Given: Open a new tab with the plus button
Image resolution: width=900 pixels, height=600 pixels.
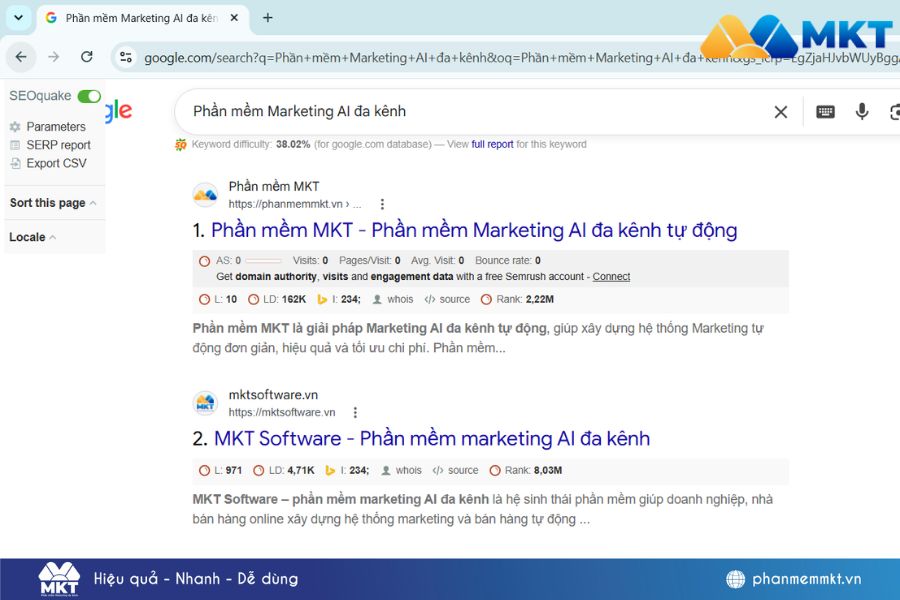Looking at the screenshot, I should point(267,18).
